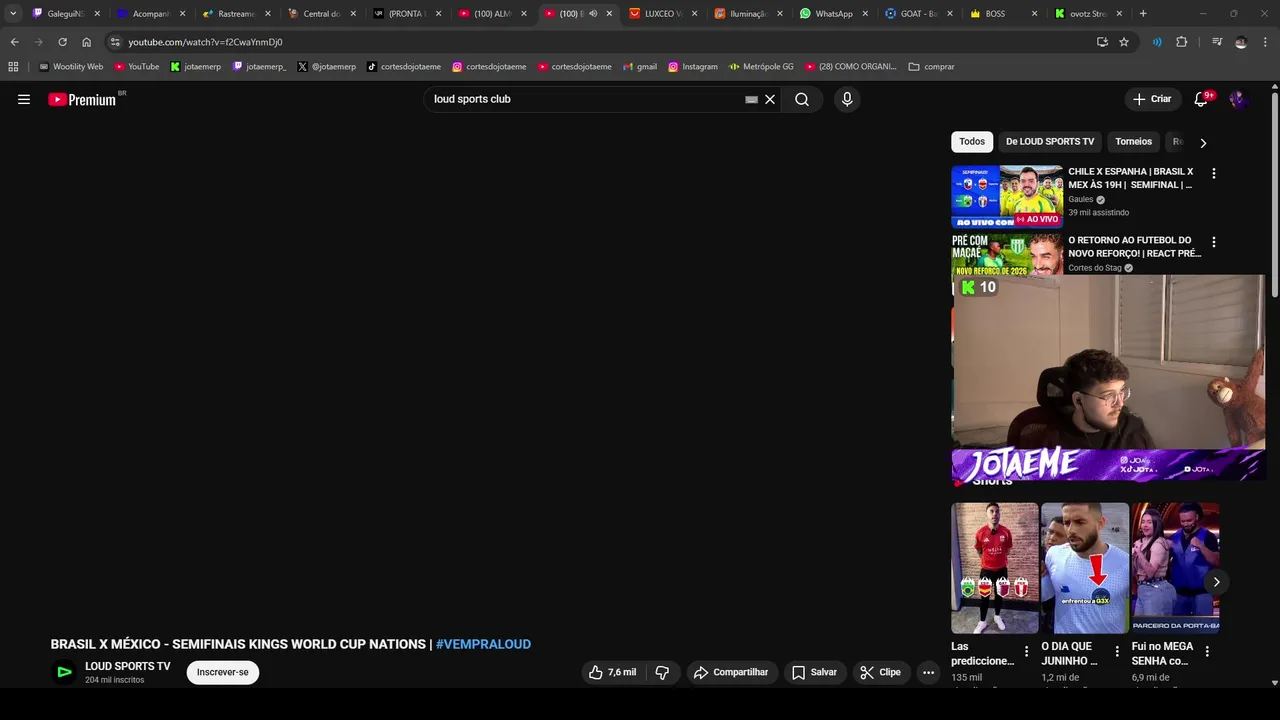The image size is (1280, 720).
Task: Open the on-screen keyboard in search box
Action: tap(751, 99)
